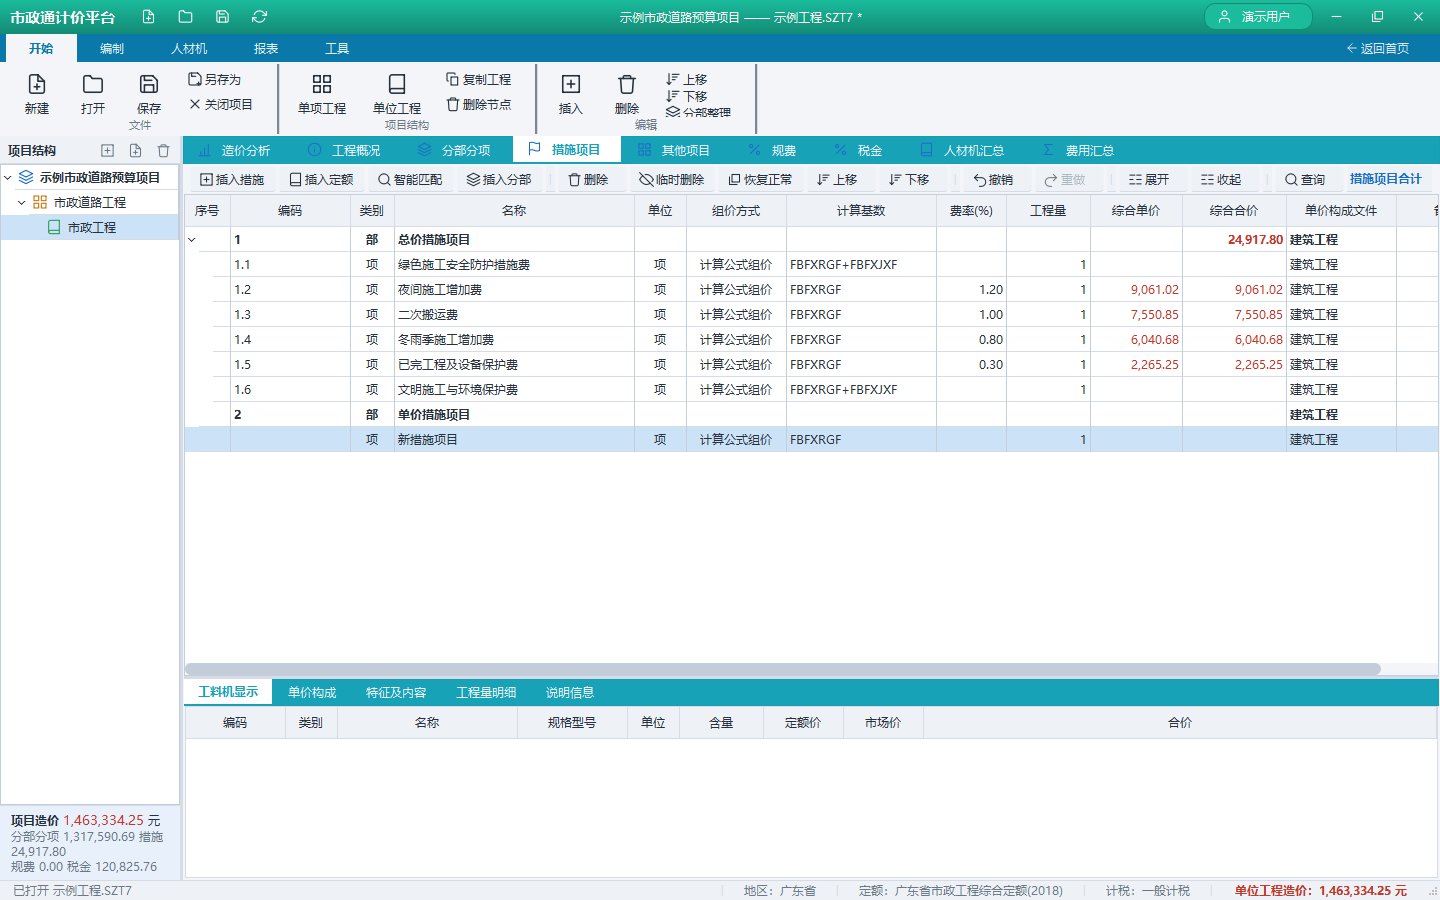Click 展开 to expand all rows
The image size is (1440, 900).
[1149, 180]
